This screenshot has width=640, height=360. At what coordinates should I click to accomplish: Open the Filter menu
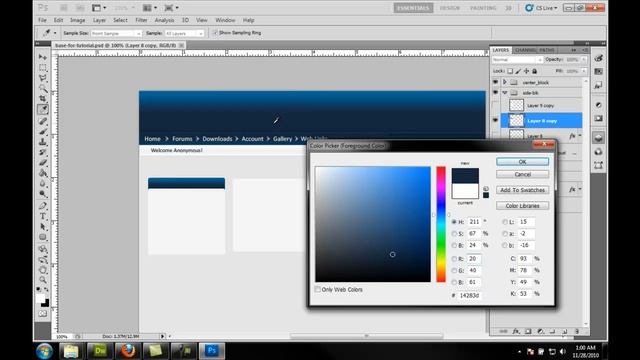pos(141,20)
